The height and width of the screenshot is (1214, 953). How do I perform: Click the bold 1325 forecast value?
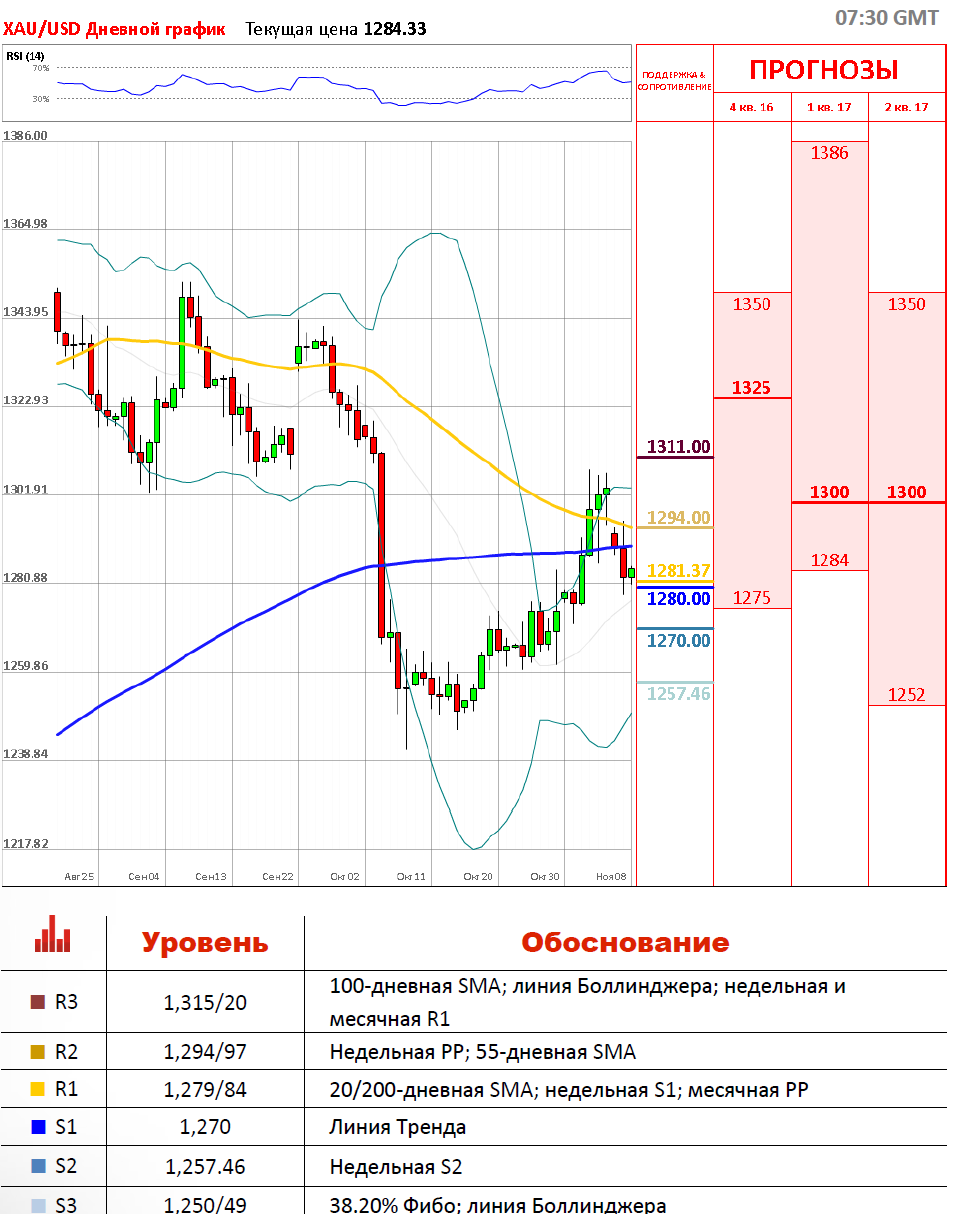tap(751, 387)
